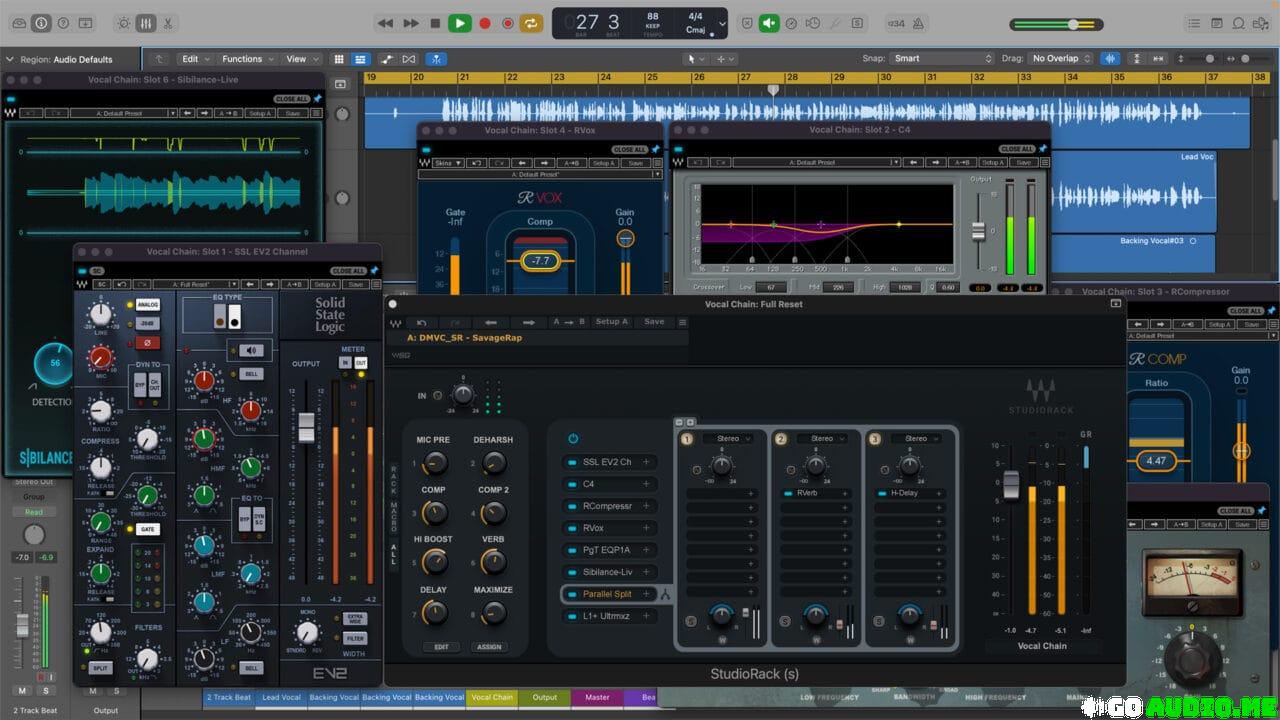The height and width of the screenshot is (720, 1280).
Task: Toggle the Mixer faders icon
Action: point(145,23)
